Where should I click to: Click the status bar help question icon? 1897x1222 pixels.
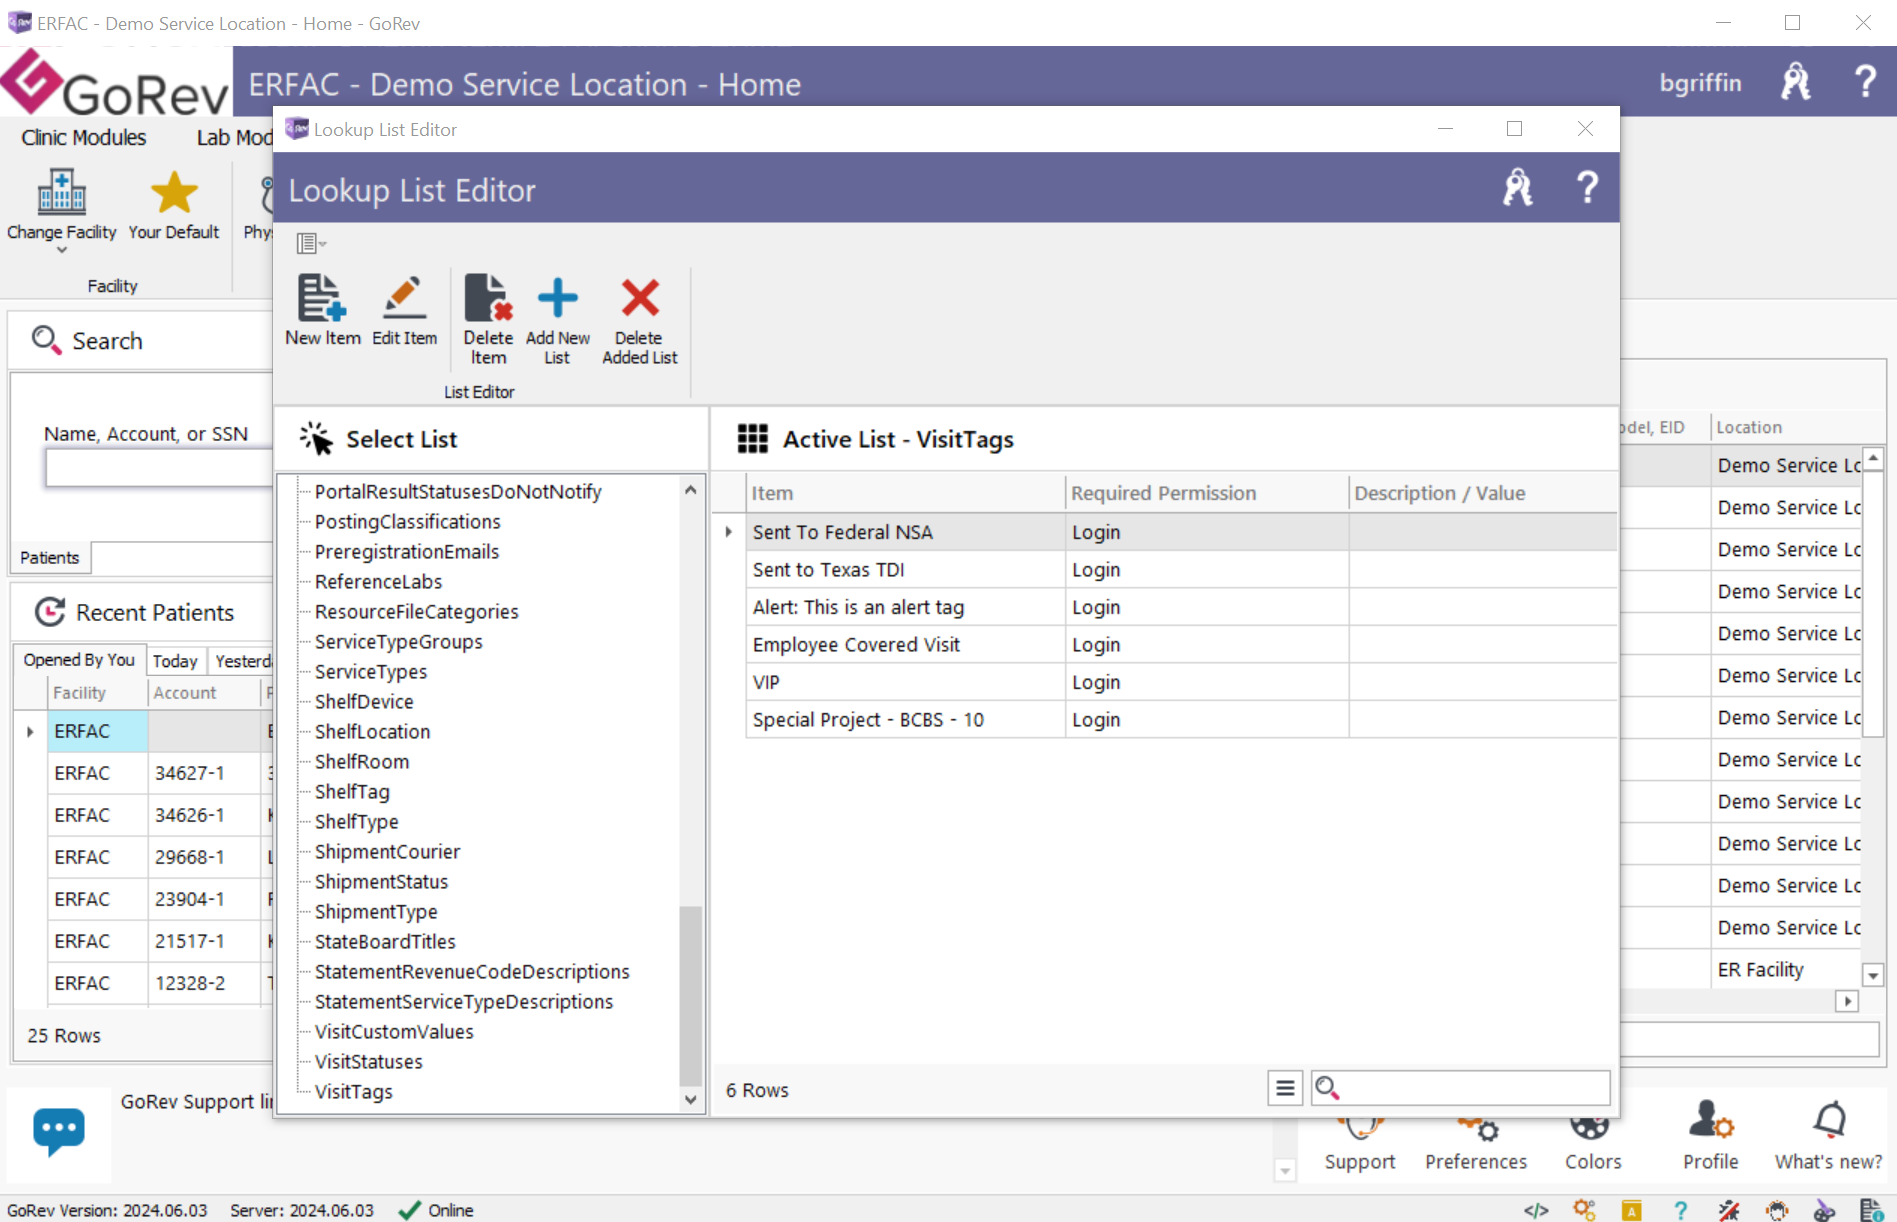coord(1681,1210)
